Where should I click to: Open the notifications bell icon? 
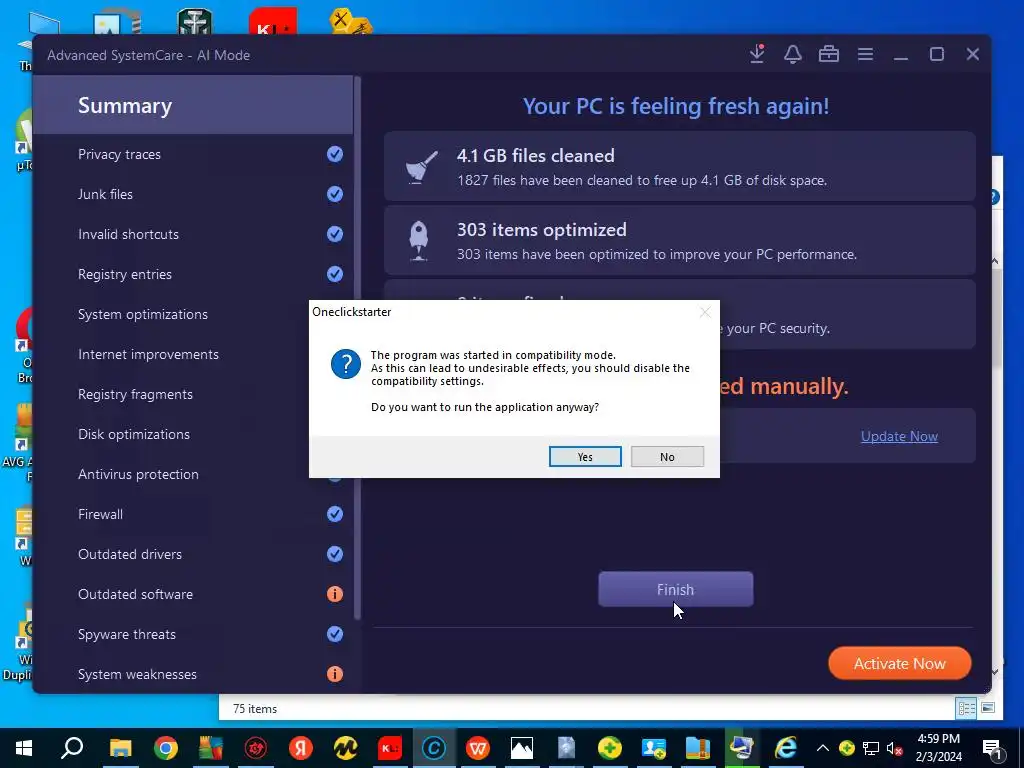click(792, 54)
